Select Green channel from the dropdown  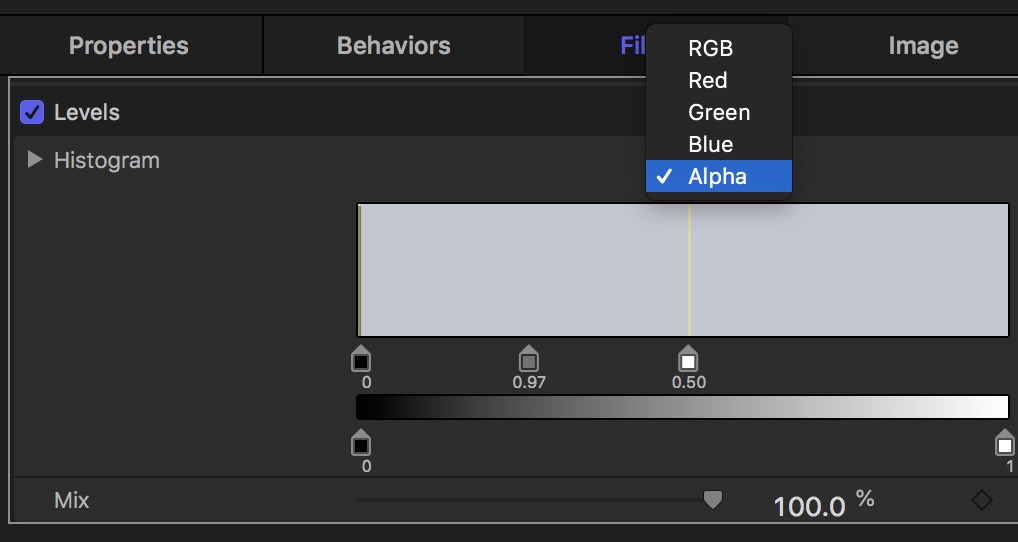pos(719,112)
